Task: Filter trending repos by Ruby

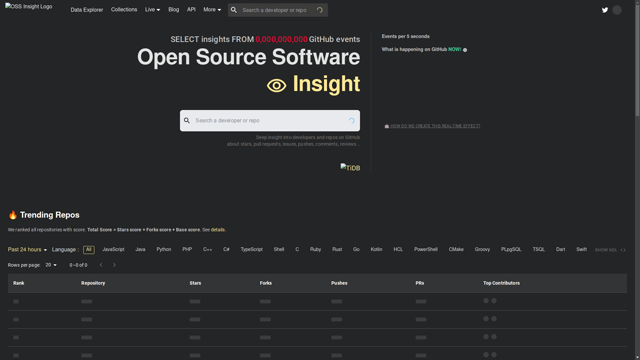Action: click(315, 249)
